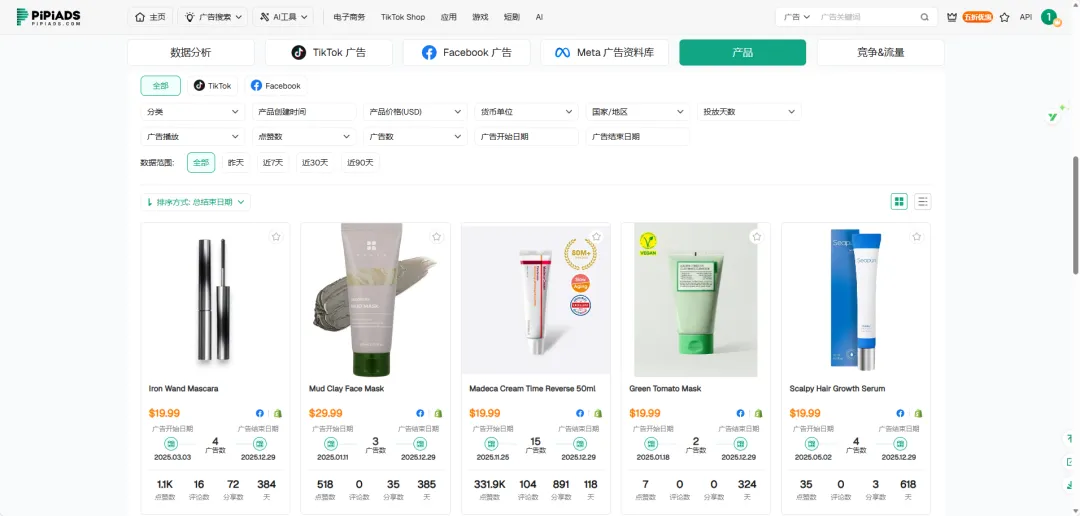Open the 广告 search type selector
1080x516 pixels.
click(x=797, y=17)
